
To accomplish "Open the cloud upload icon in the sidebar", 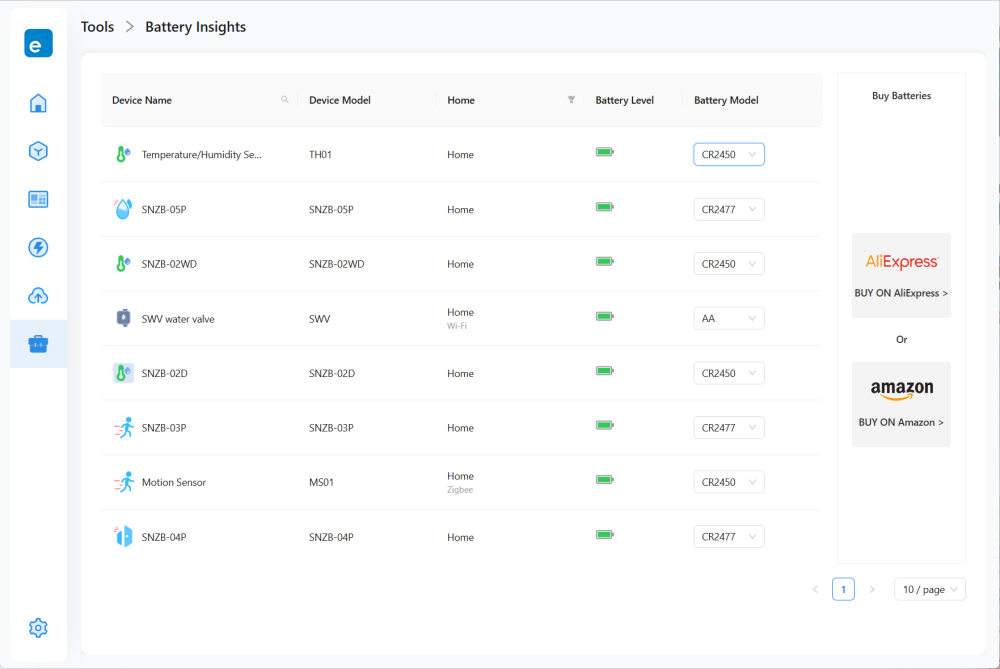I will pos(38,296).
